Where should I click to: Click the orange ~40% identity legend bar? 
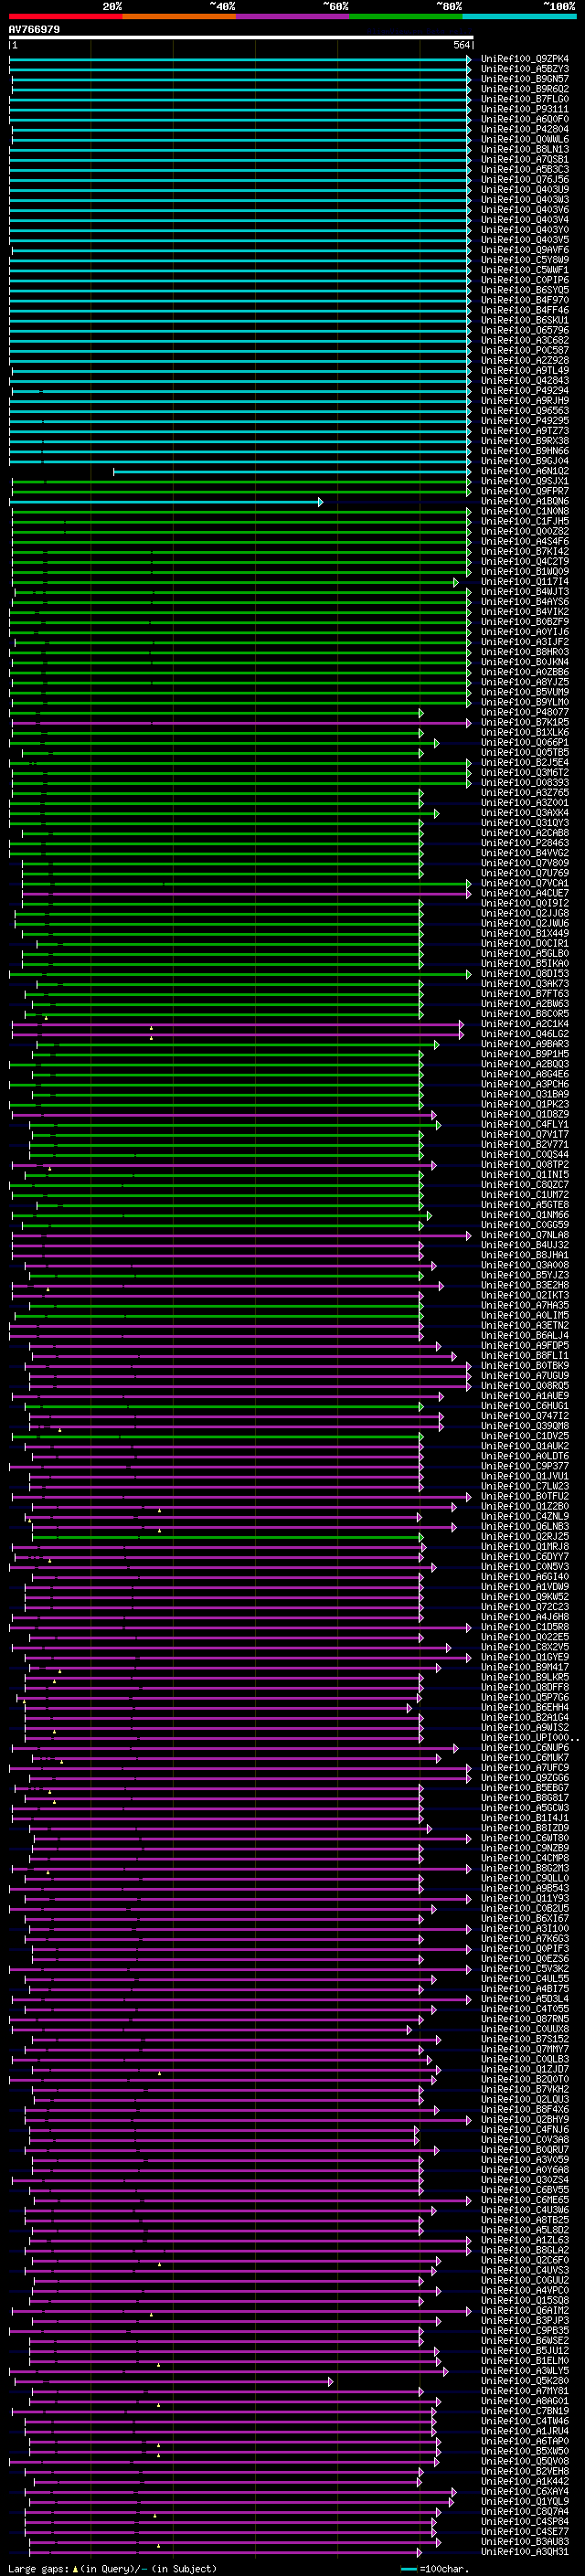(x=179, y=16)
